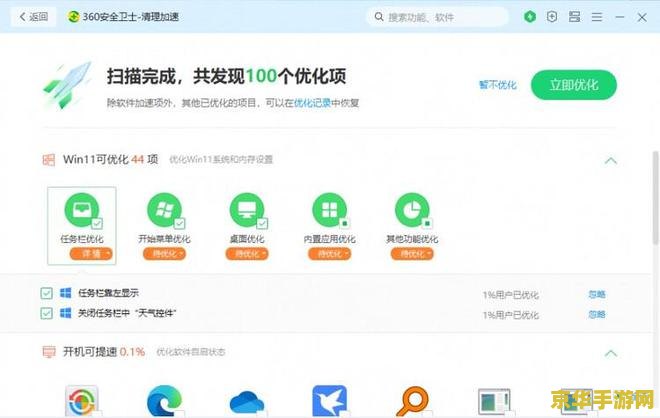Select the orange magnifier startup icon
This screenshot has width=660, height=418.
coord(412,401)
